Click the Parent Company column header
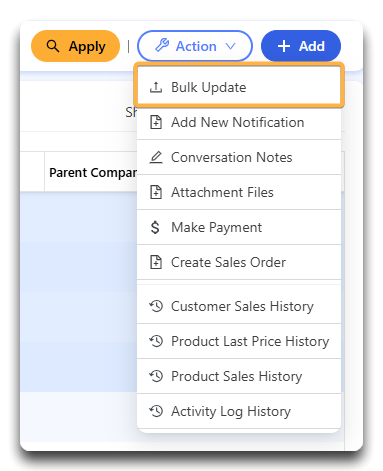This screenshot has width=383, height=471. [91, 172]
